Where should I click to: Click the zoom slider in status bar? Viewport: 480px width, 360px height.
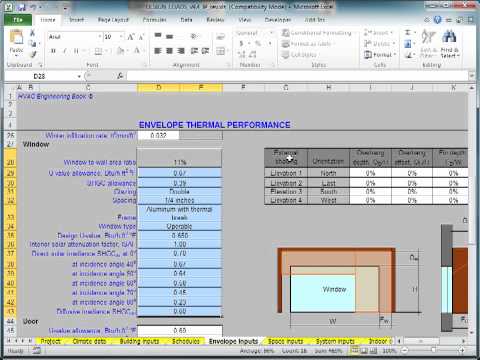(433, 350)
